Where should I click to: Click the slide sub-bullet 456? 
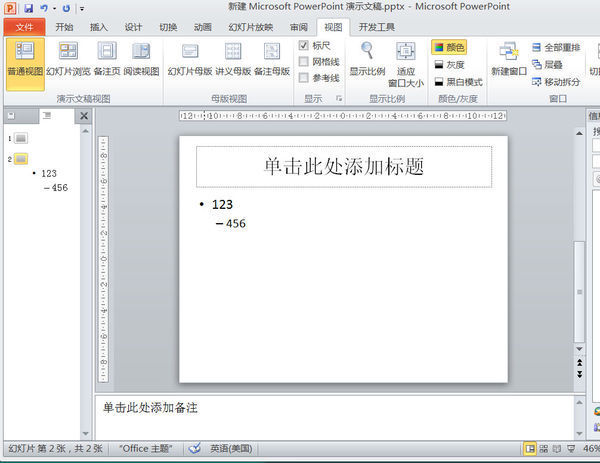pos(236,223)
